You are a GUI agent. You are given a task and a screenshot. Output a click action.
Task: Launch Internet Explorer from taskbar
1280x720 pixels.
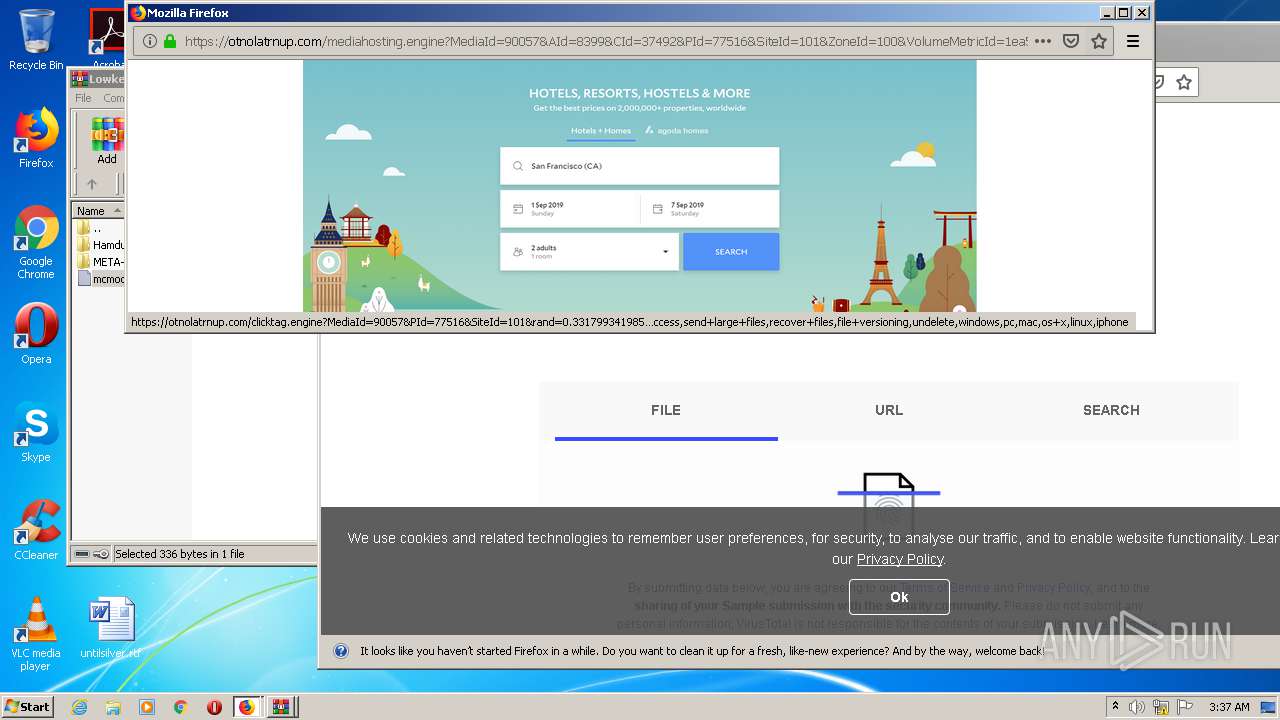click(x=79, y=707)
